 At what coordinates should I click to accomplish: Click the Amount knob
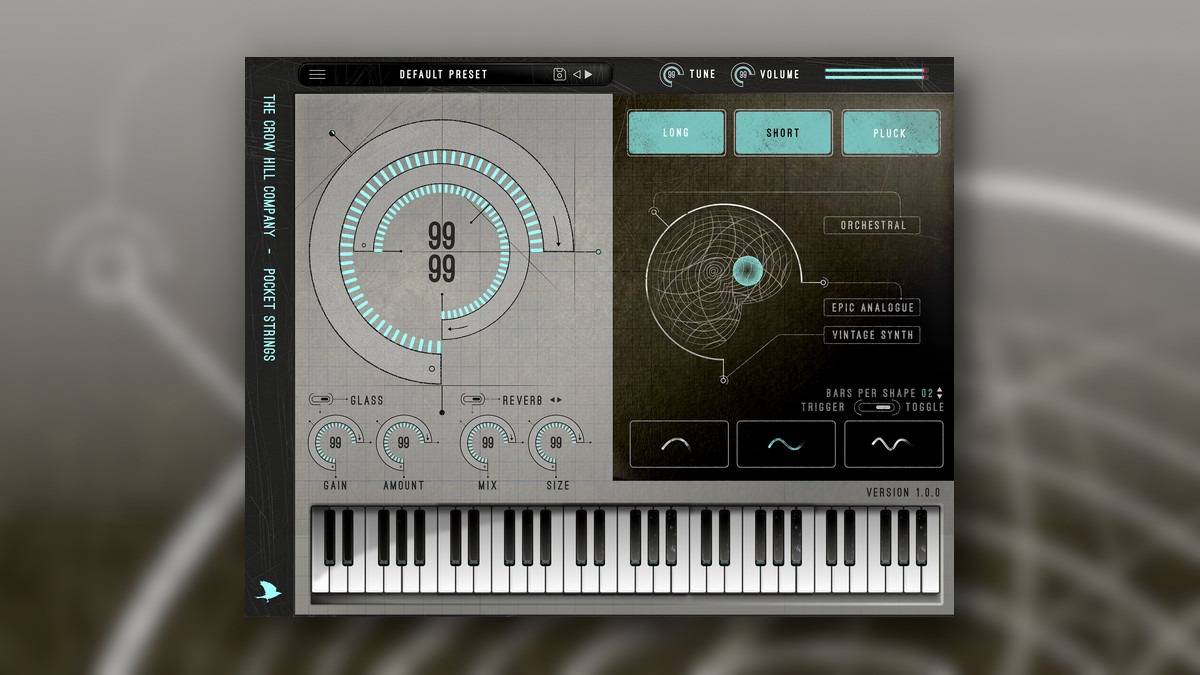pos(403,442)
